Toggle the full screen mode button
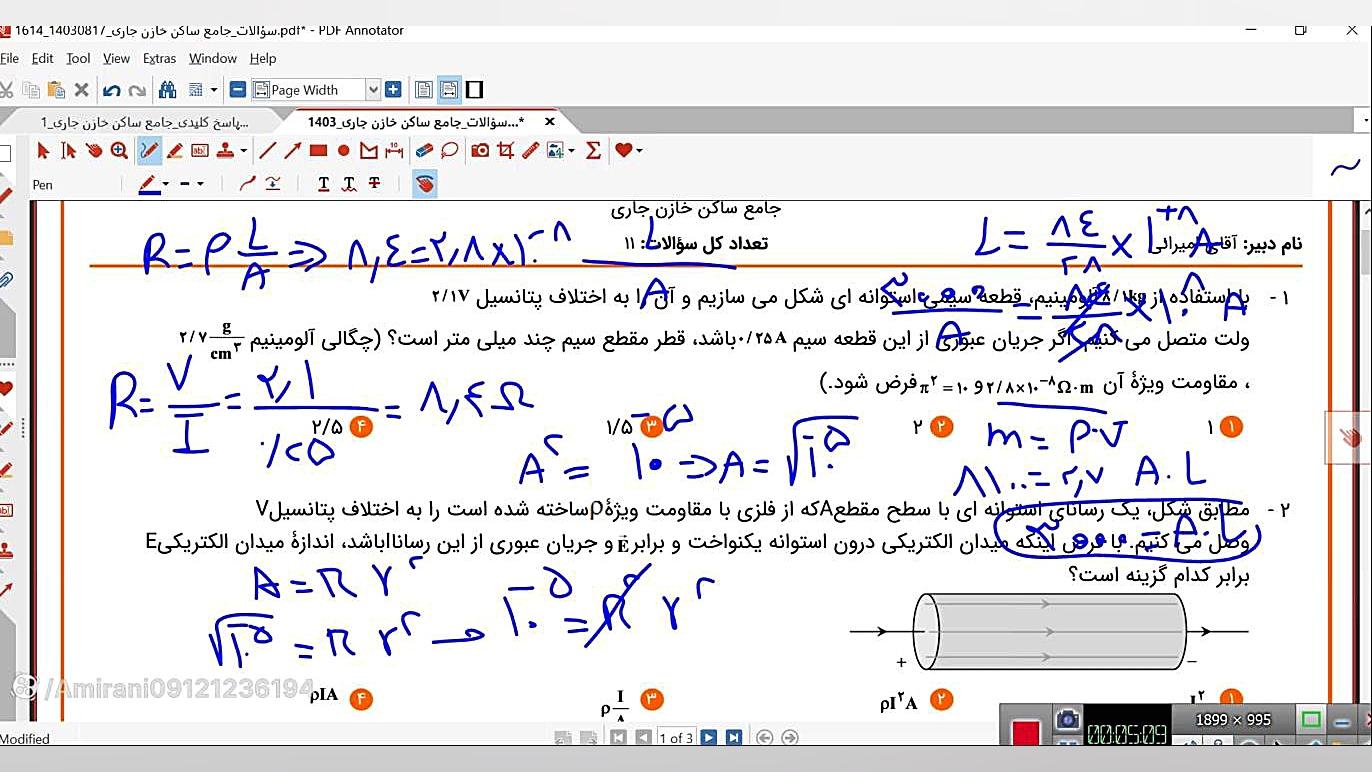 click(475, 90)
